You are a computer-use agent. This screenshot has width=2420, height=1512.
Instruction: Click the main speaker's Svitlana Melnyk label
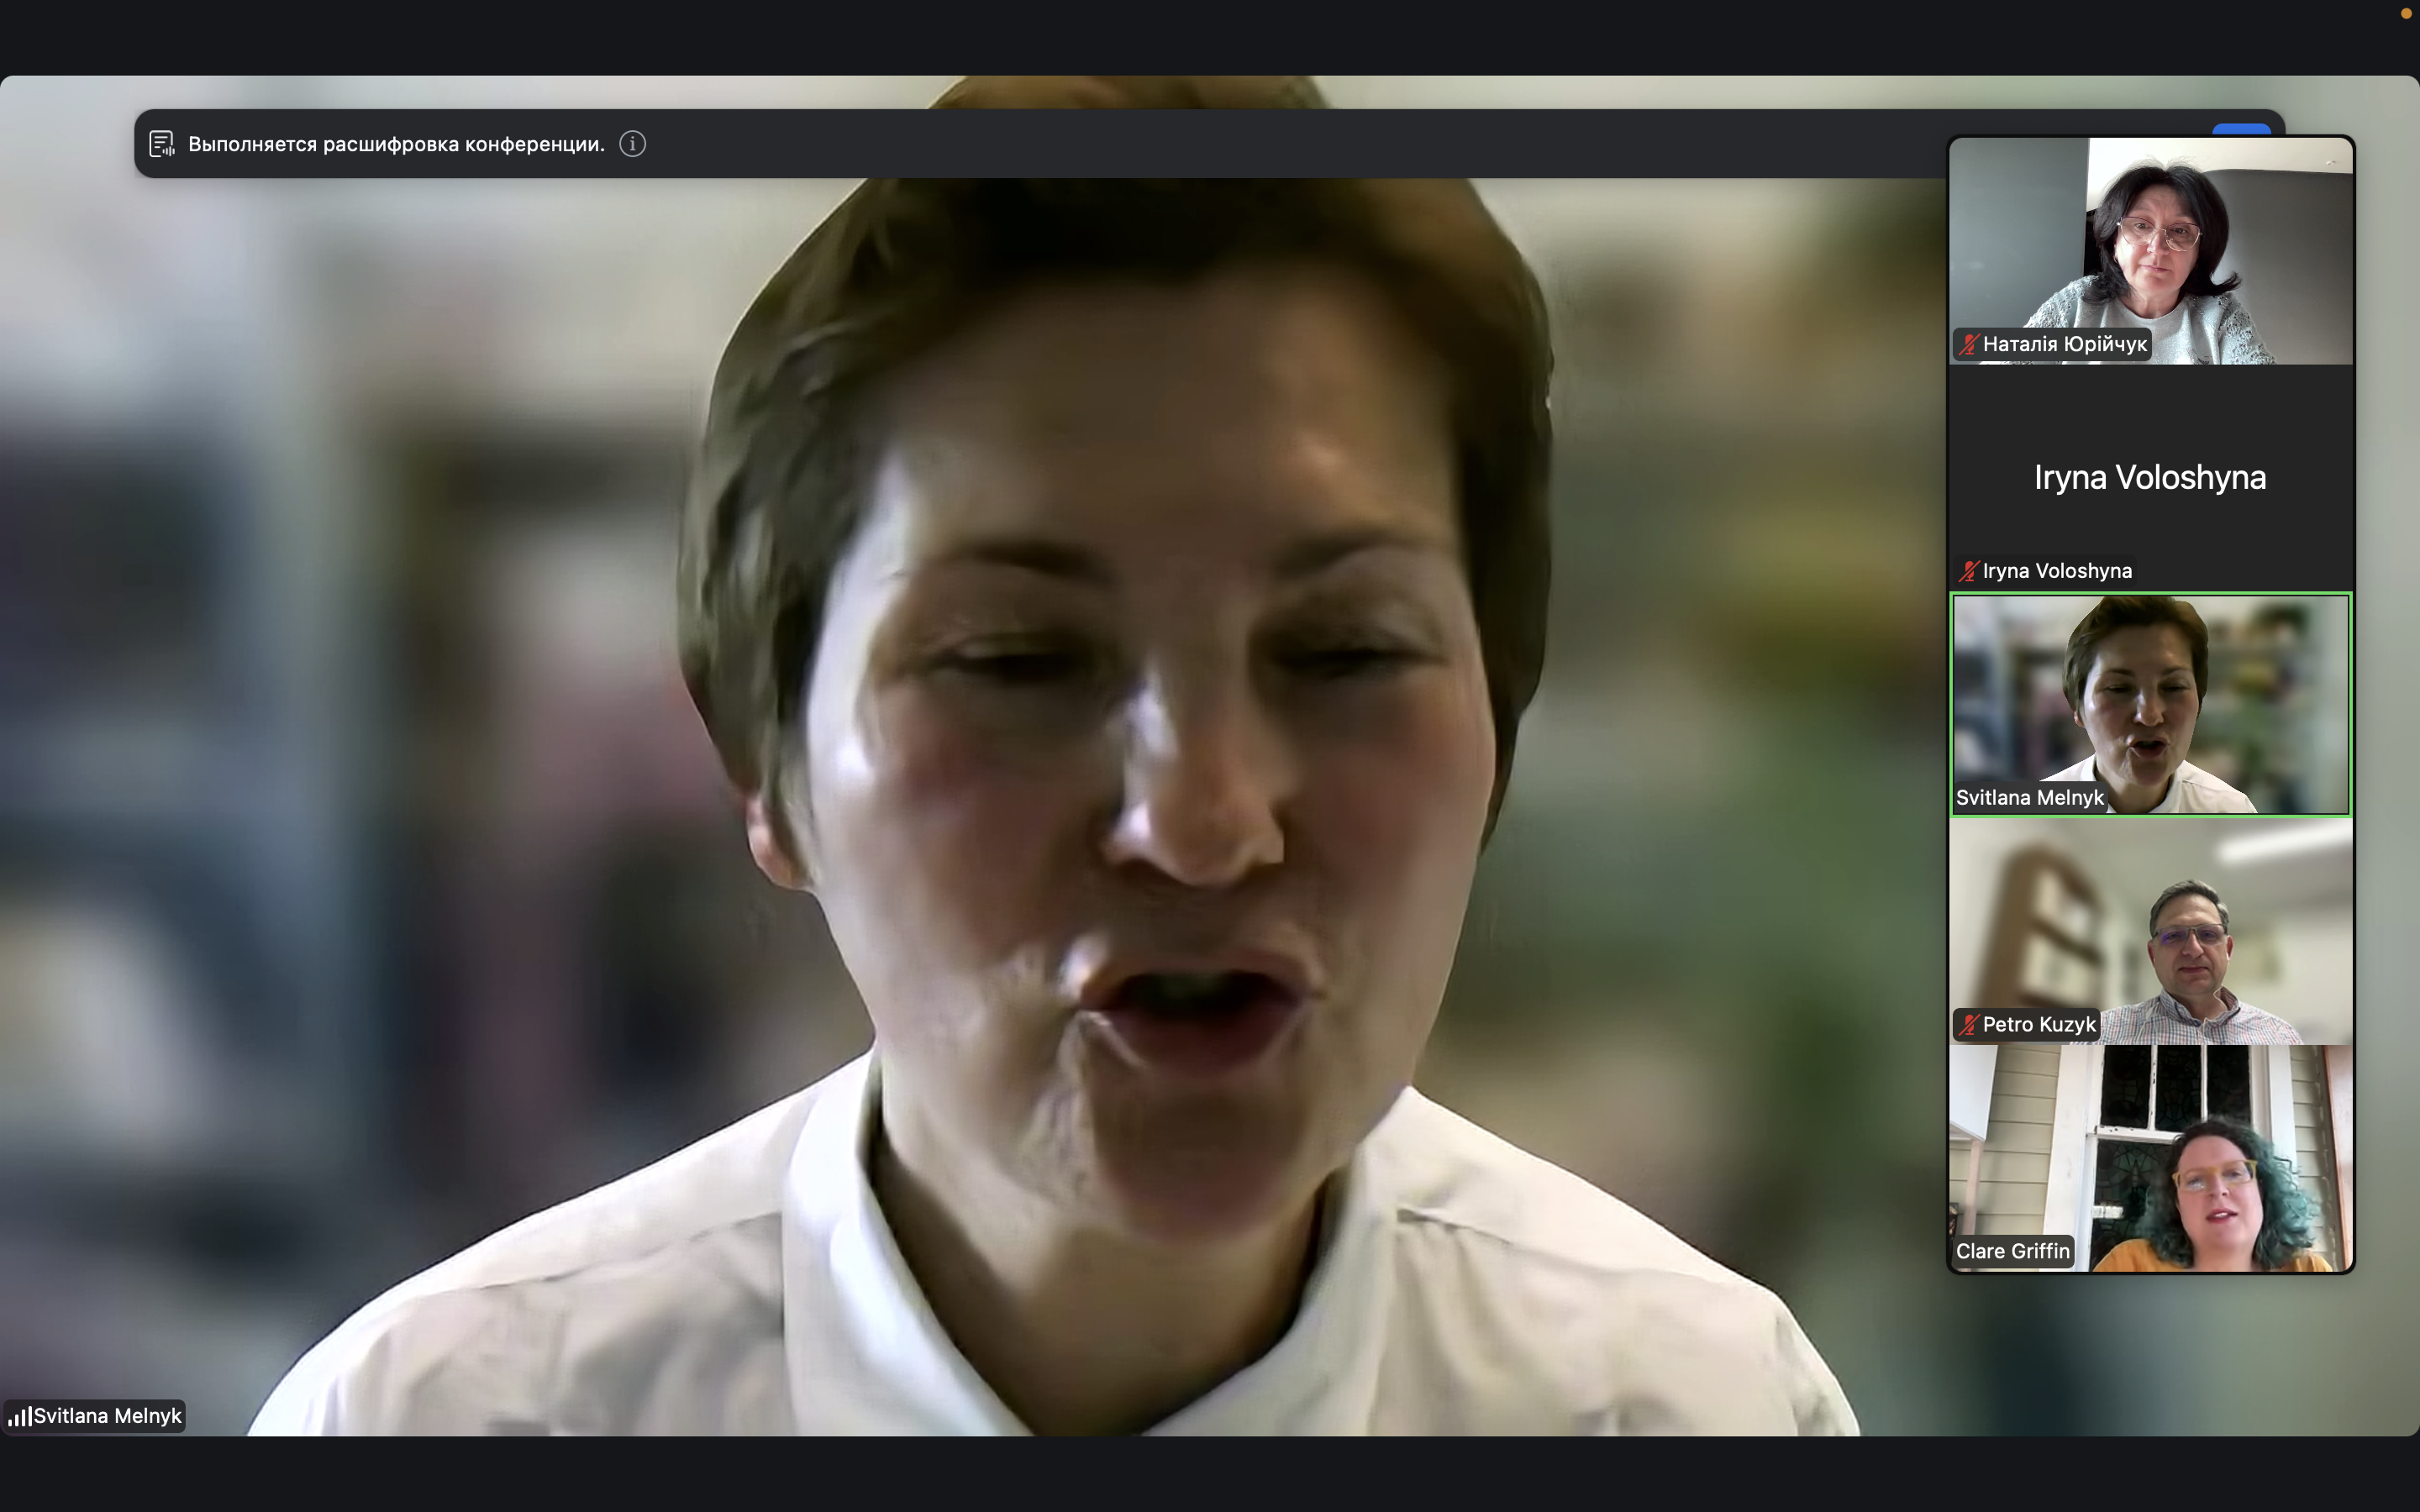tap(107, 1416)
